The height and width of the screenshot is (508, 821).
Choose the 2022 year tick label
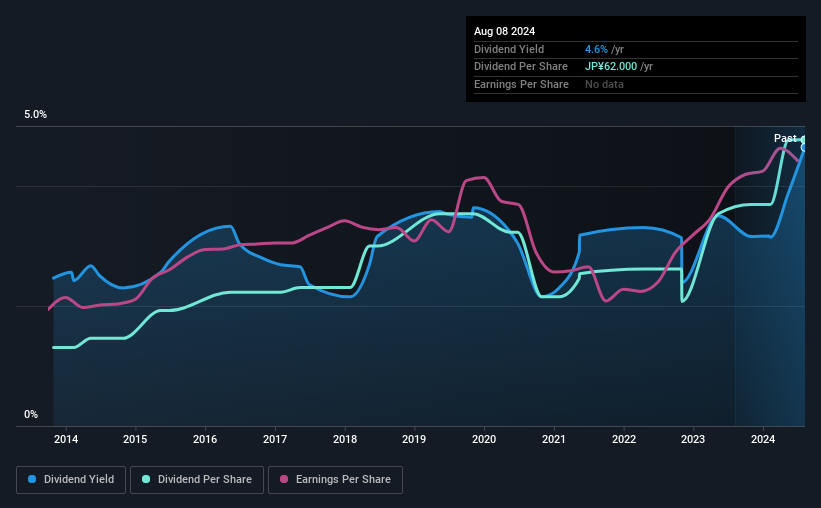[623, 438]
